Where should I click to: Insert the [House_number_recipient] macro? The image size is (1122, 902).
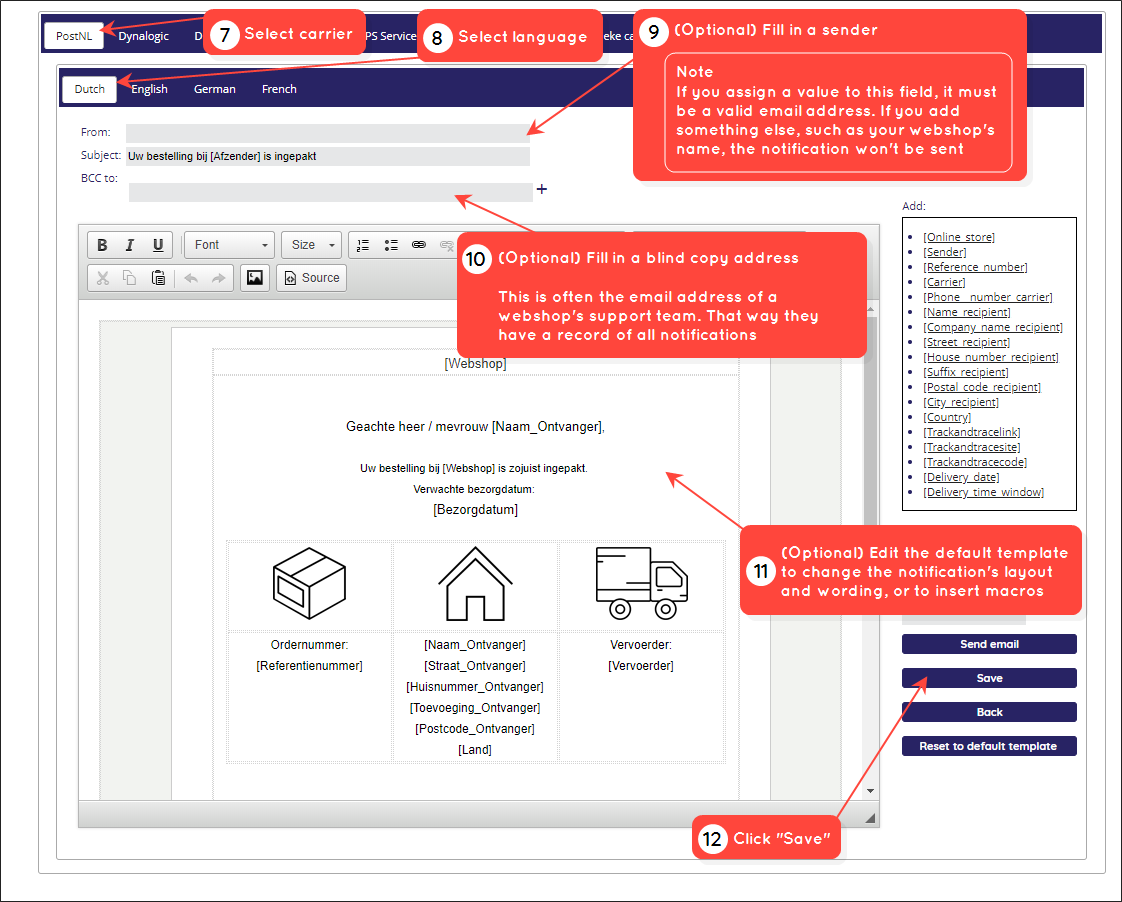tap(991, 357)
